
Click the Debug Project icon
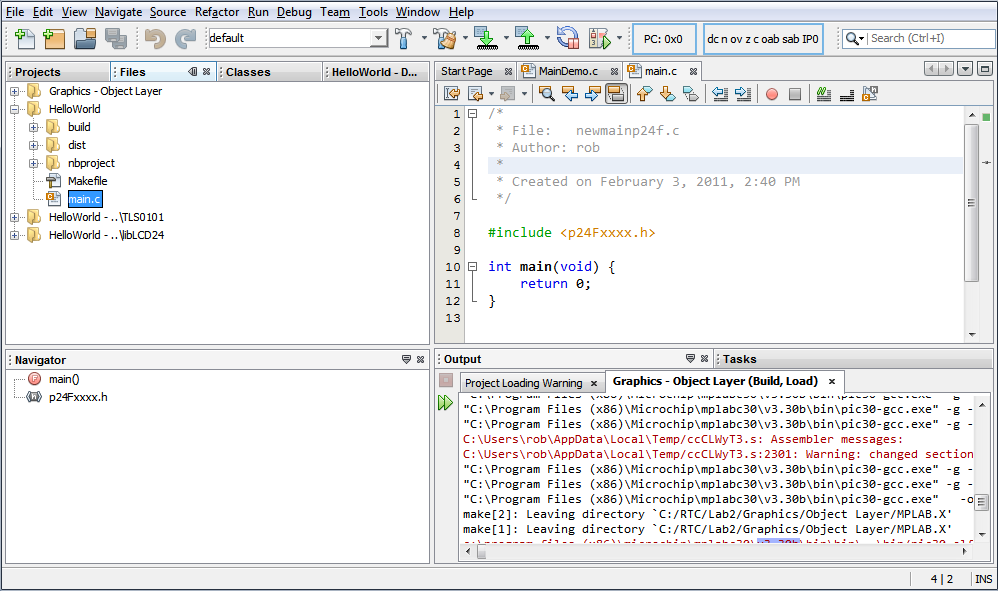[x=598, y=40]
